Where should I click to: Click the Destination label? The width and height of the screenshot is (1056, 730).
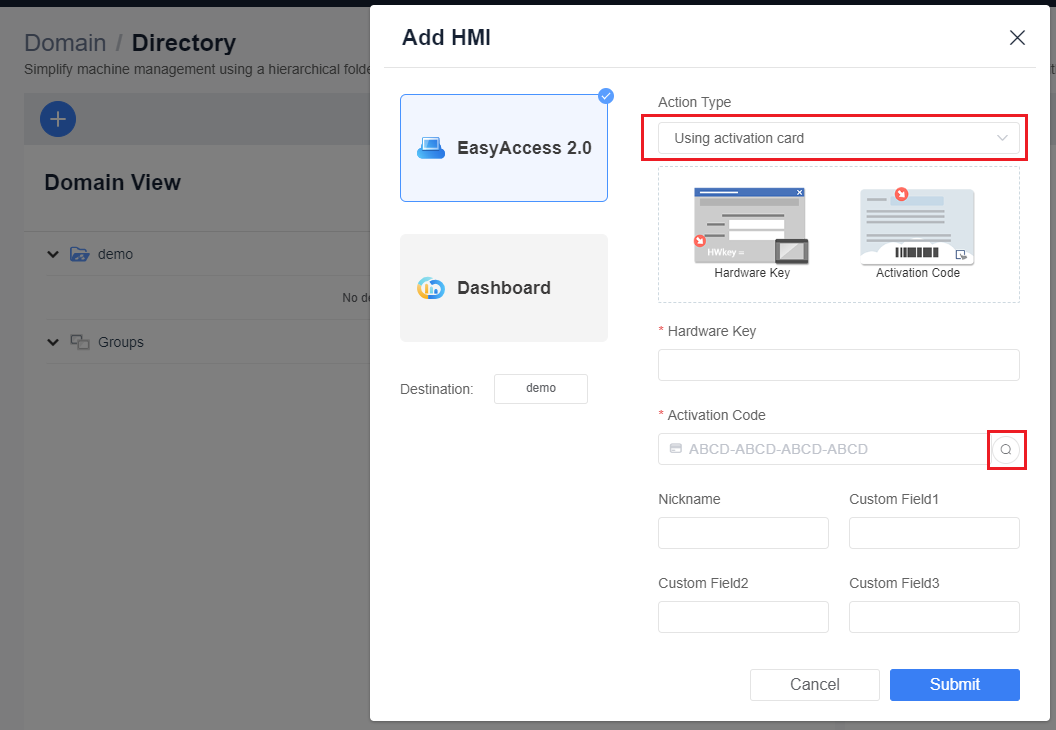pyautogui.click(x=436, y=389)
